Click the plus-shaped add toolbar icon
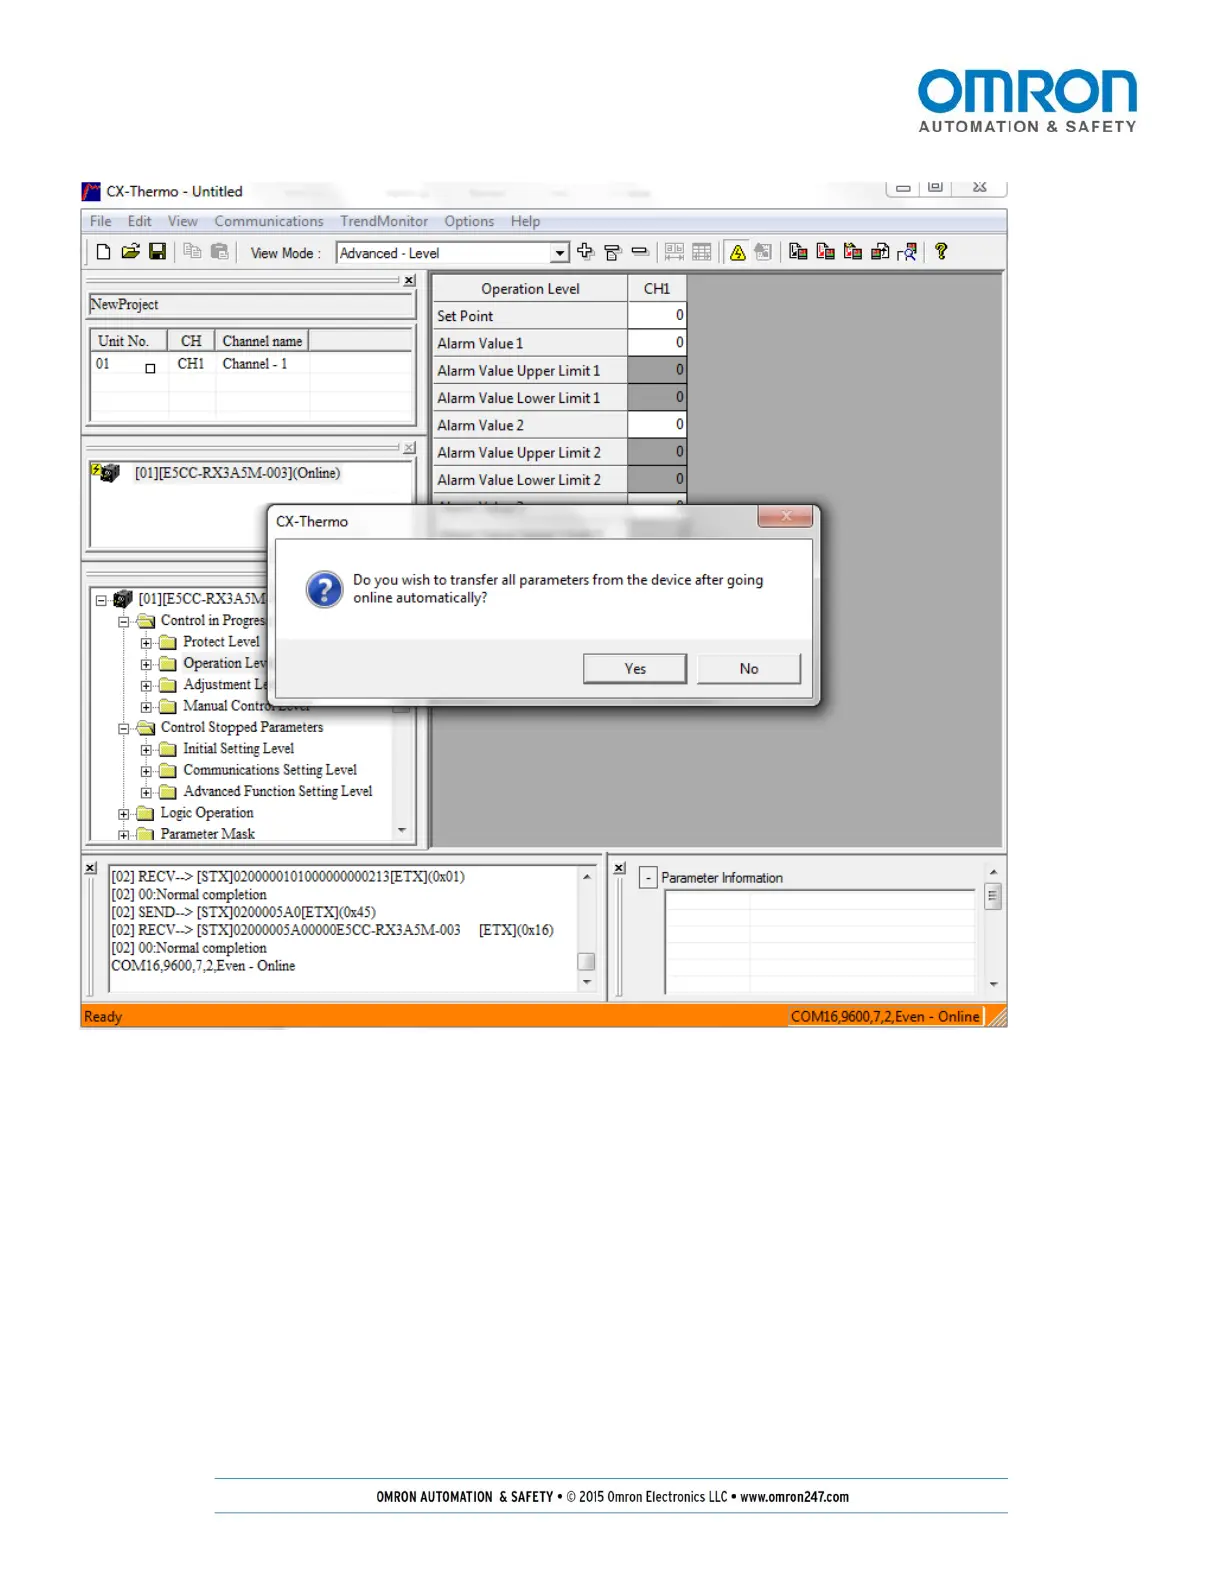The height and width of the screenshot is (1584, 1224). tap(585, 252)
